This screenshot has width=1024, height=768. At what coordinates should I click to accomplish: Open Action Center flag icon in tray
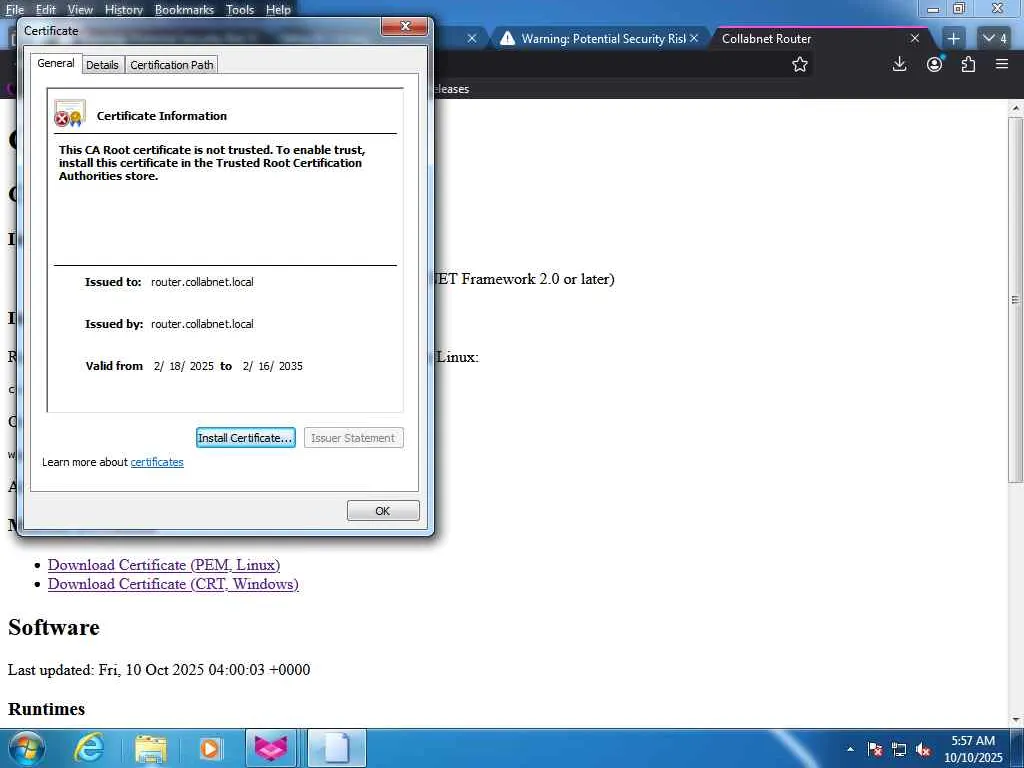[875, 749]
